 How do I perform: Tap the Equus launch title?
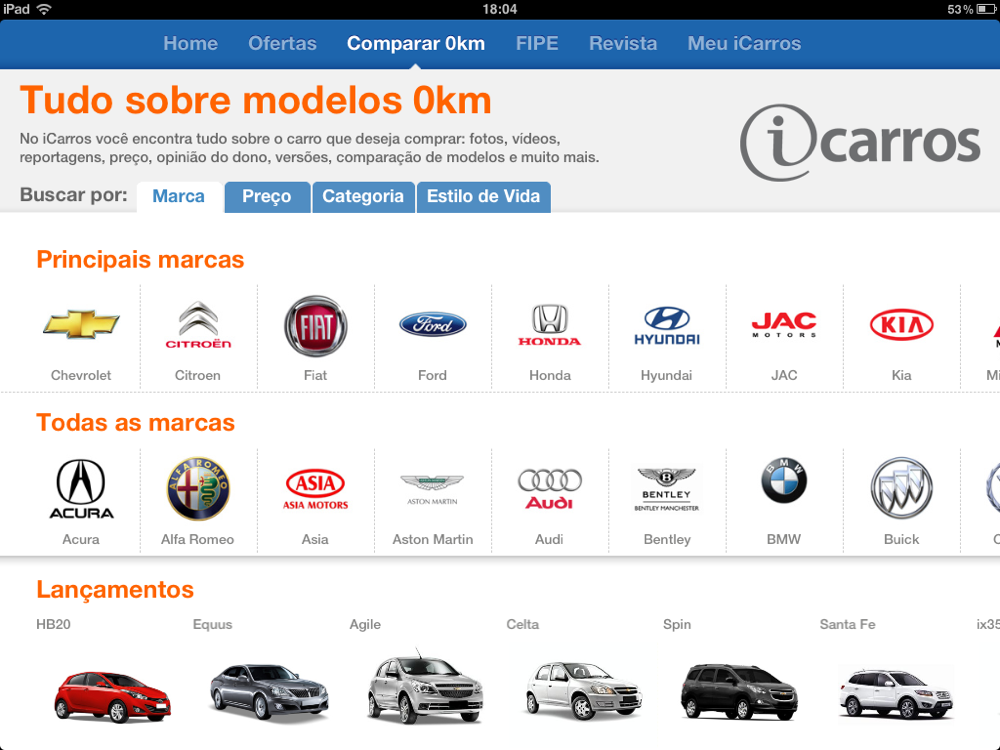click(212, 624)
